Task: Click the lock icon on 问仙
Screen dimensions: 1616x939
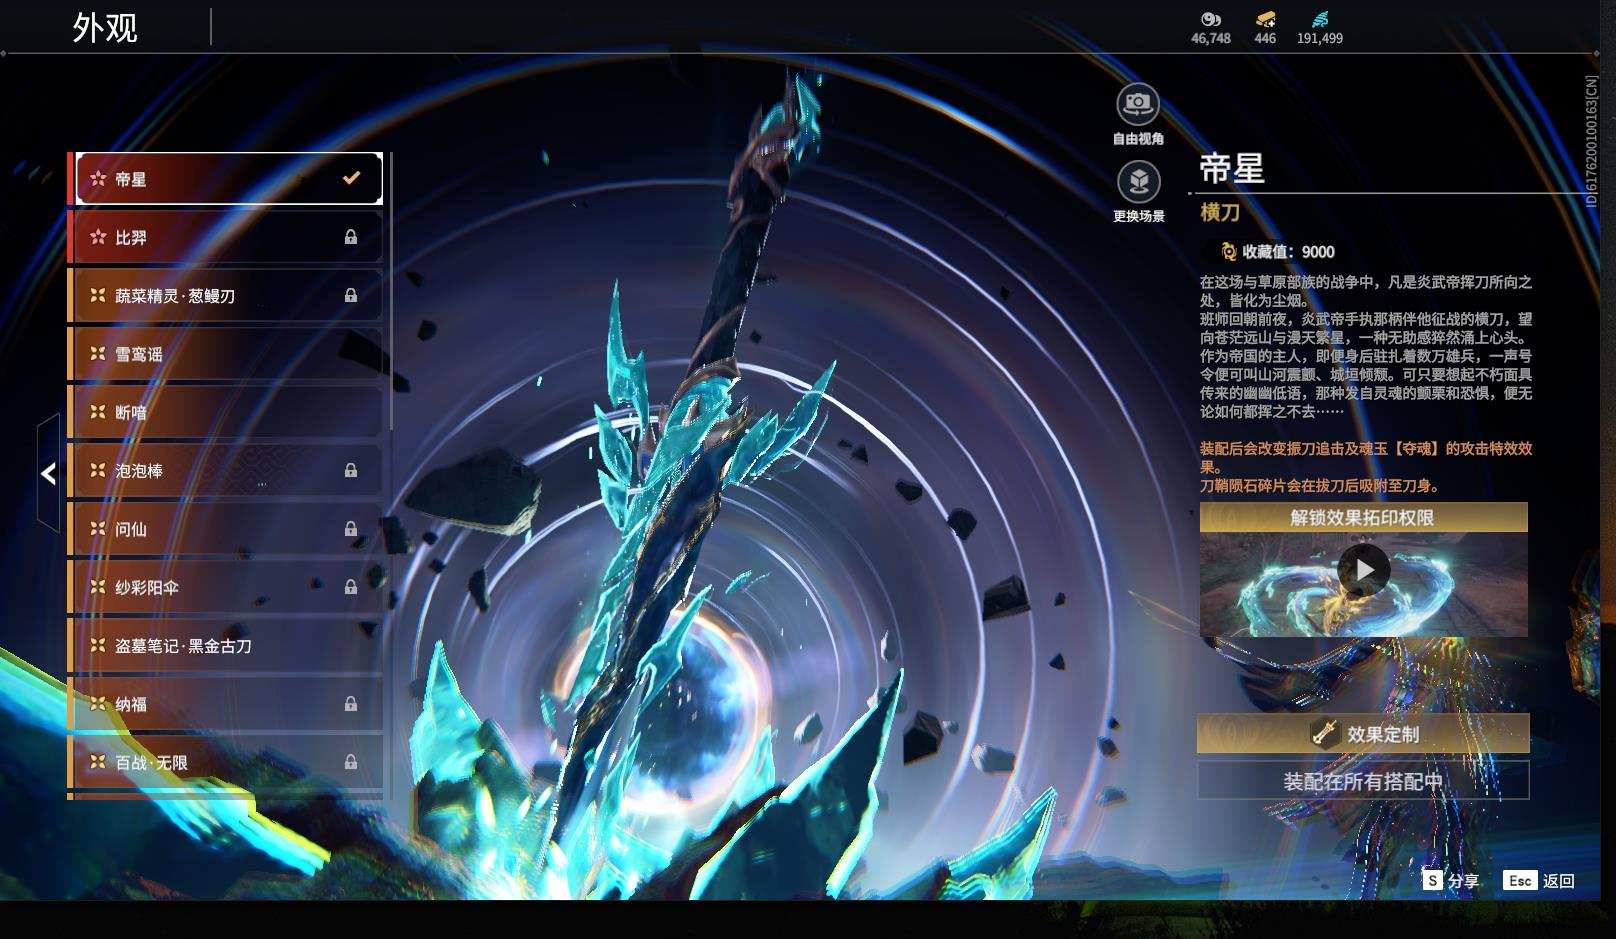Action: point(351,528)
